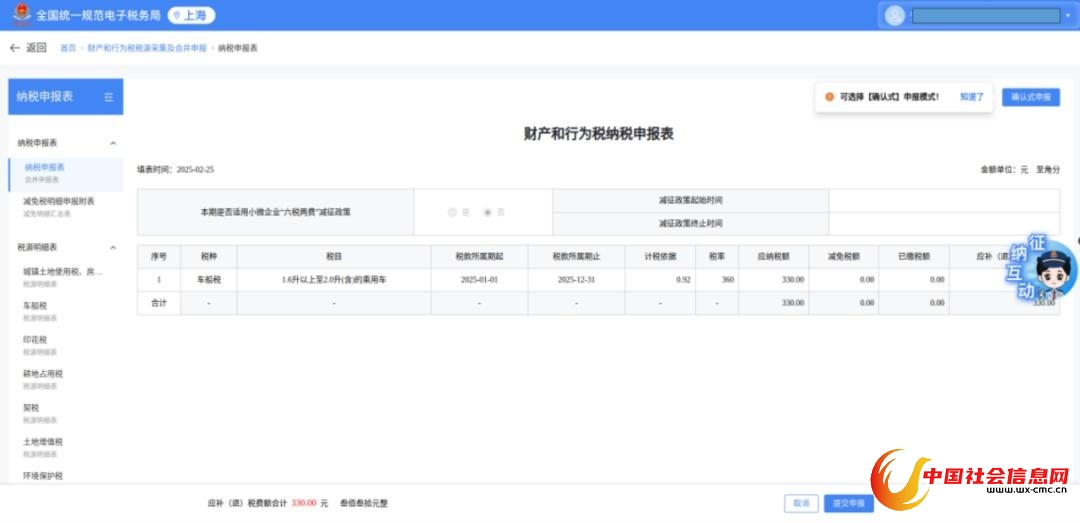Screen dimensions: 1080x523
Task: Click the 上海 location pin badge
Action: (191, 15)
